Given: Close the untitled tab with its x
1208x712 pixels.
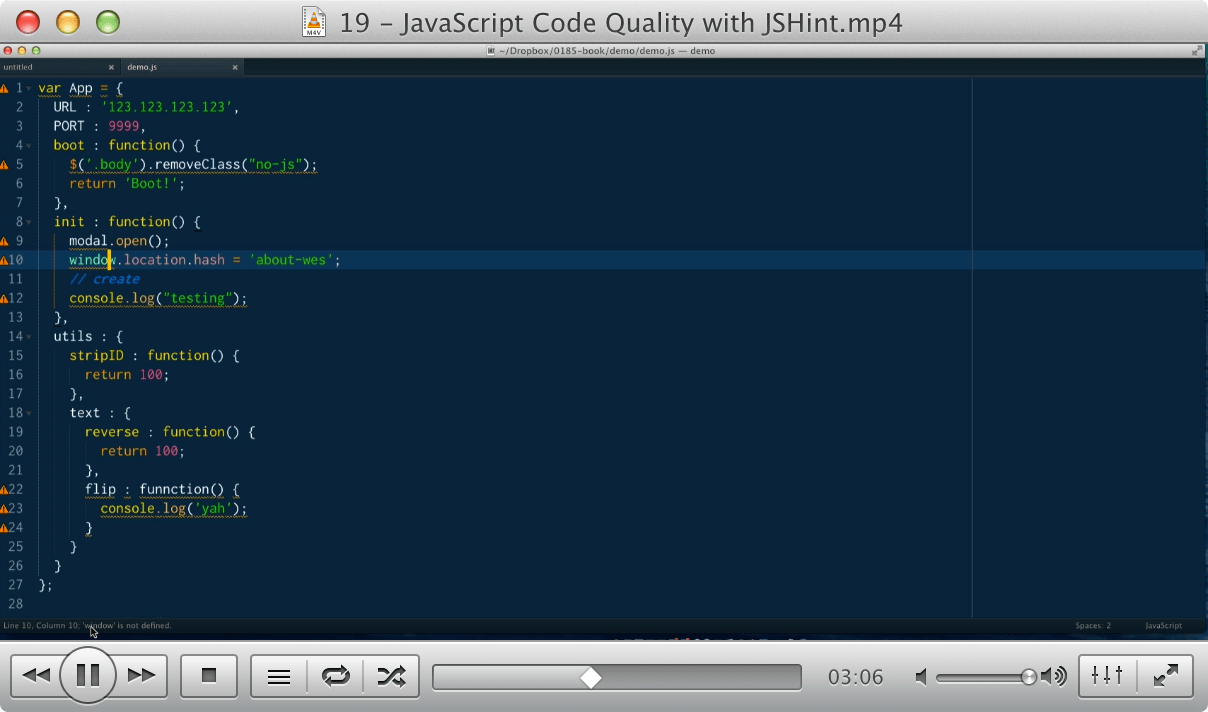Looking at the screenshot, I should point(111,67).
